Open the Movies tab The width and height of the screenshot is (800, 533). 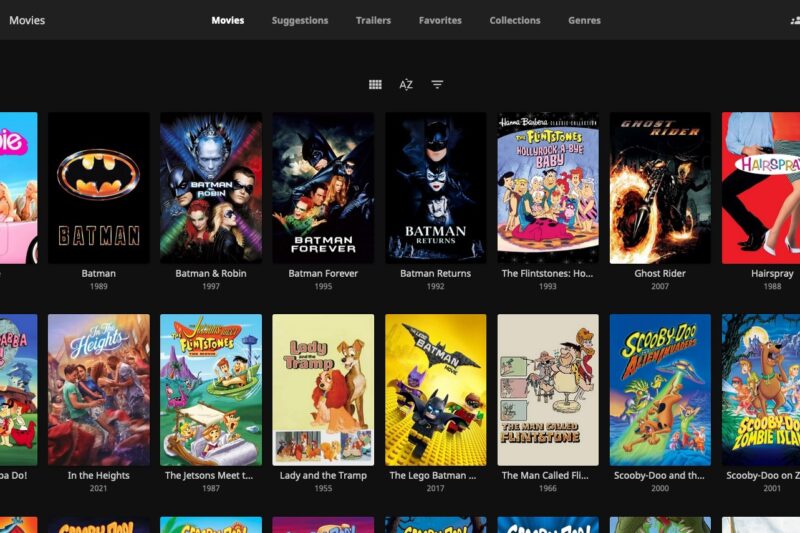(228, 20)
